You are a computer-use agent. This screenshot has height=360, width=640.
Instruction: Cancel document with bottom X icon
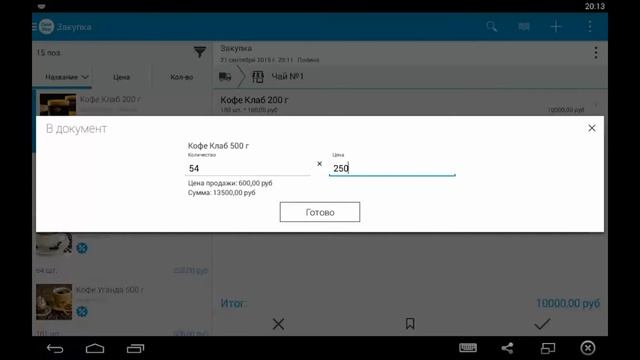[278, 324]
